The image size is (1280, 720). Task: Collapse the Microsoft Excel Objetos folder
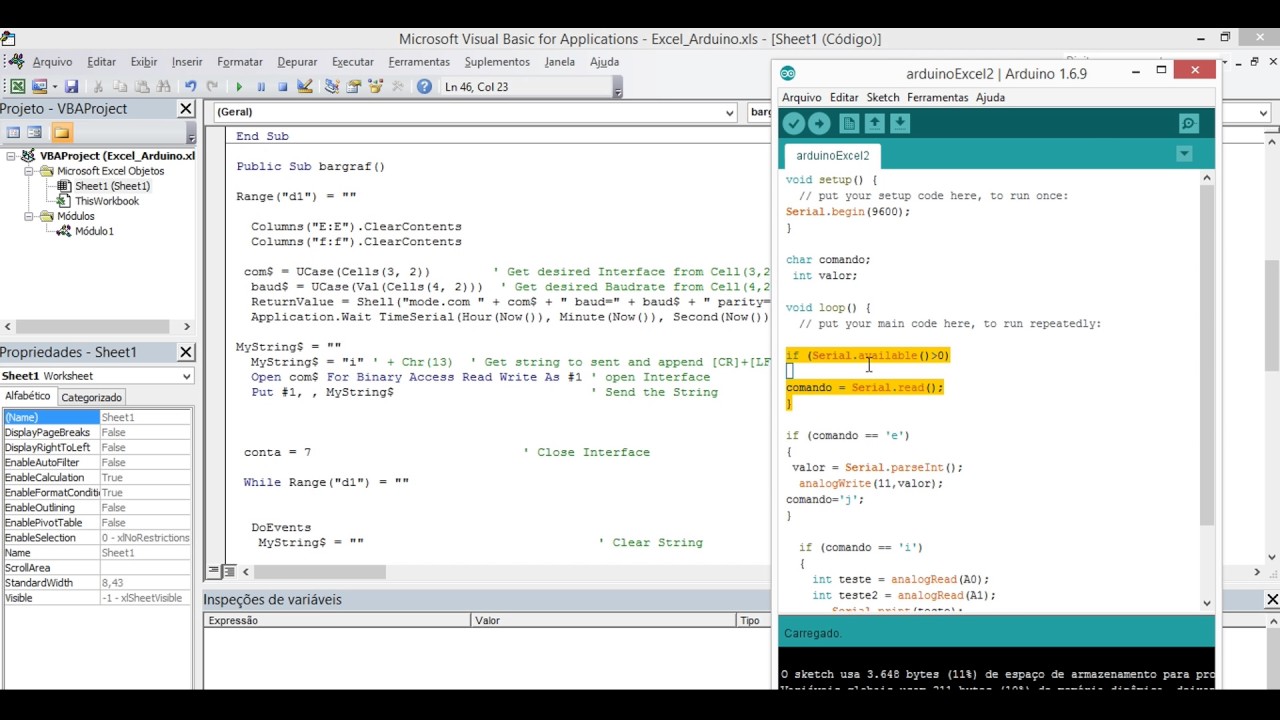click(30, 171)
